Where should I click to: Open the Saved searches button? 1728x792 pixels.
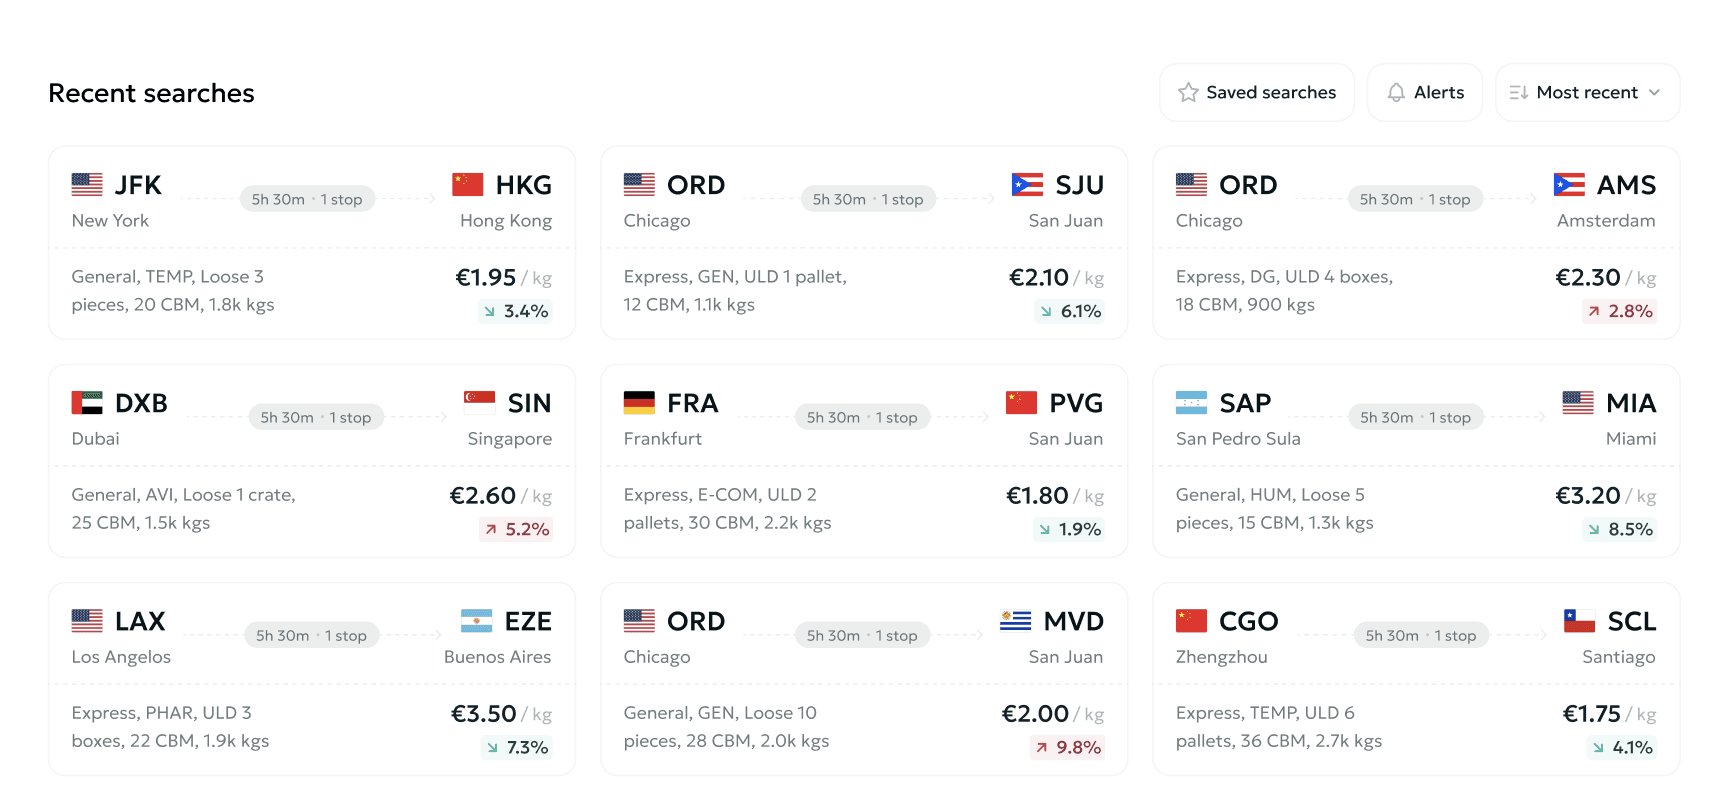[1257, 93]
